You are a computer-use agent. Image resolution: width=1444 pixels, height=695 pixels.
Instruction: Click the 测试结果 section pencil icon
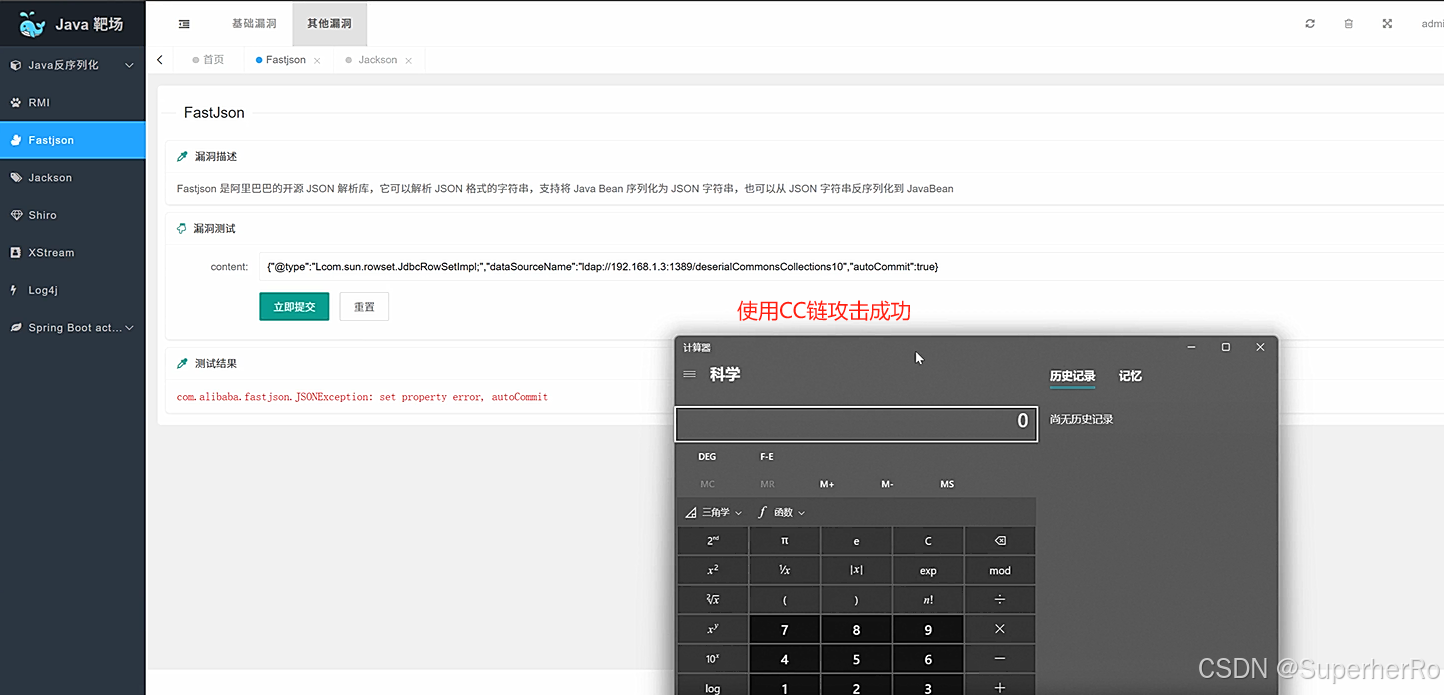(182, 364)
